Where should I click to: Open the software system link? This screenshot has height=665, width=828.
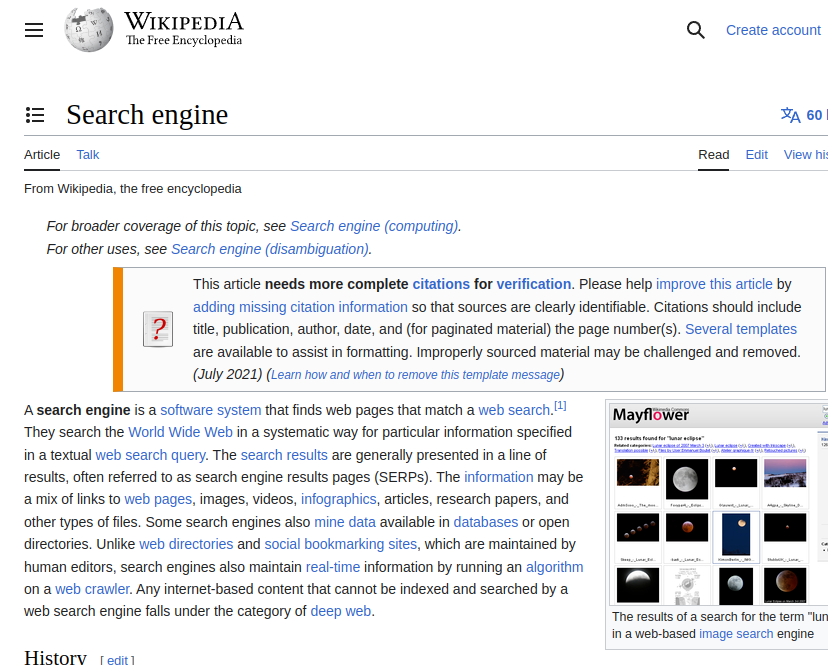tap(211, 410)
